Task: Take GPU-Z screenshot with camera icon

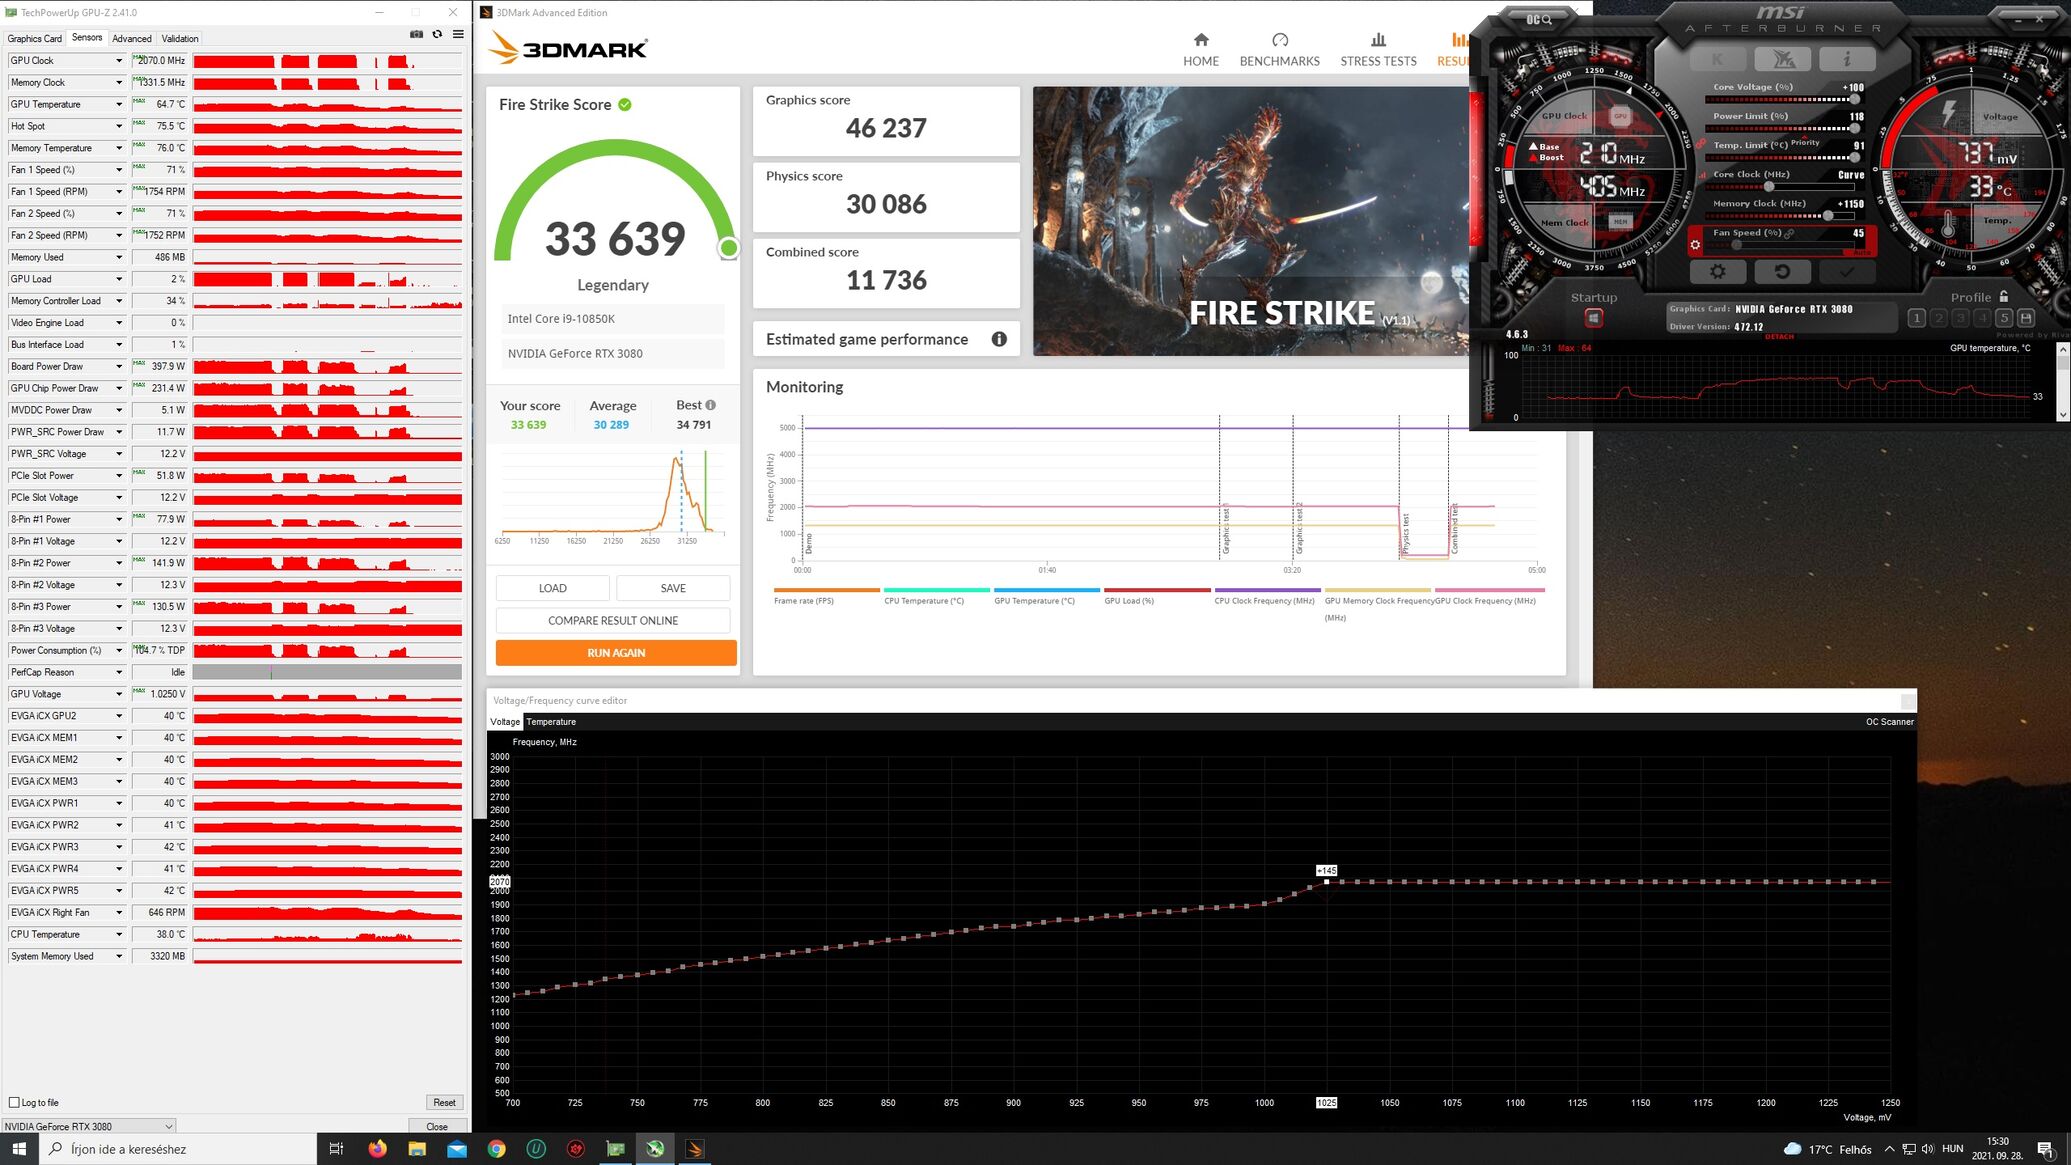Action: 416,35
